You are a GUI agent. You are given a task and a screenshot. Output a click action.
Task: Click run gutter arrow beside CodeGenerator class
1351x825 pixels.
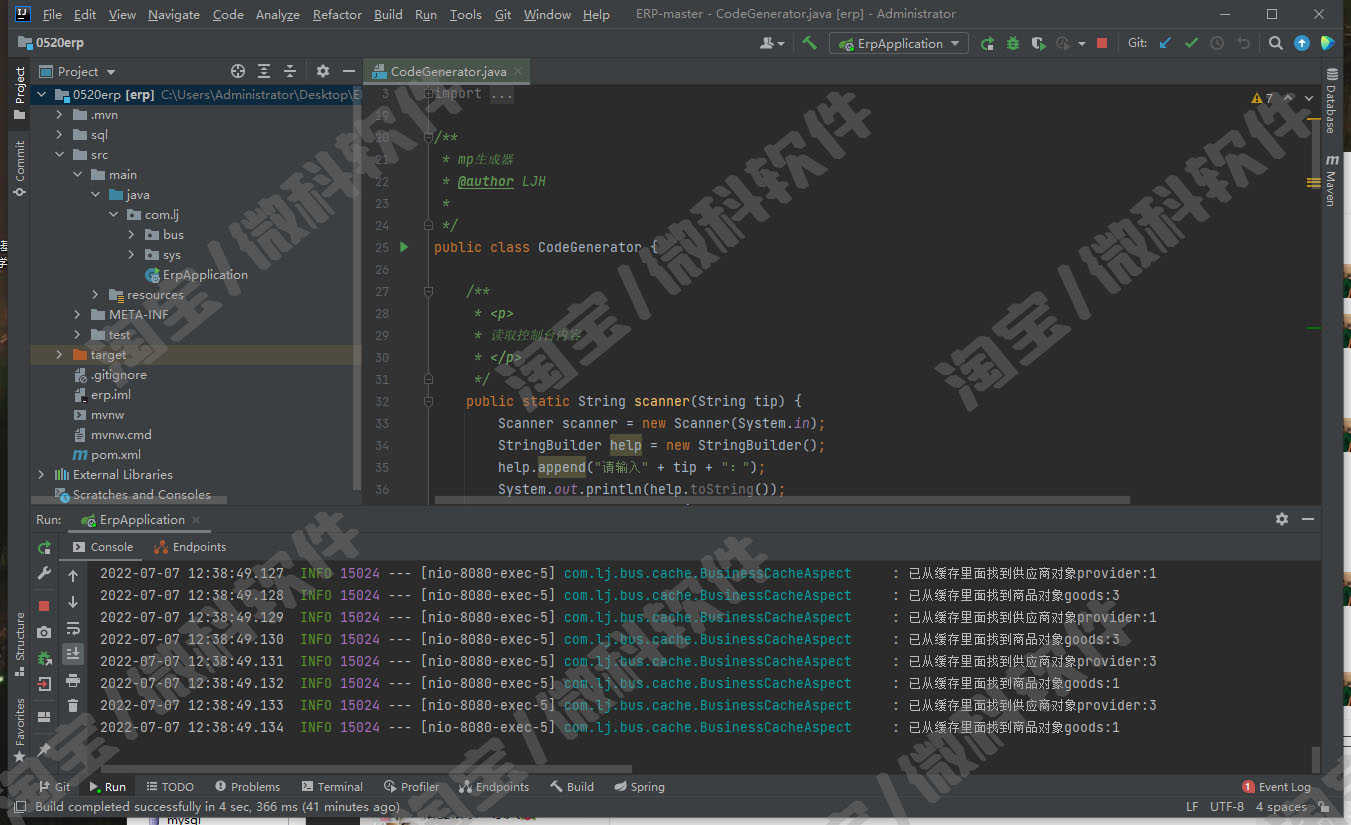[404, 247]
